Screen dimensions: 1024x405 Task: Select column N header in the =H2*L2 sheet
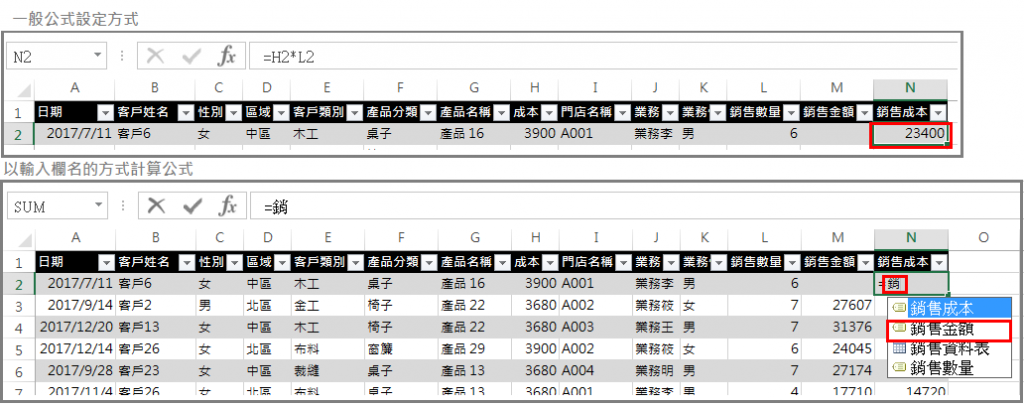click(x=910, y=89)
